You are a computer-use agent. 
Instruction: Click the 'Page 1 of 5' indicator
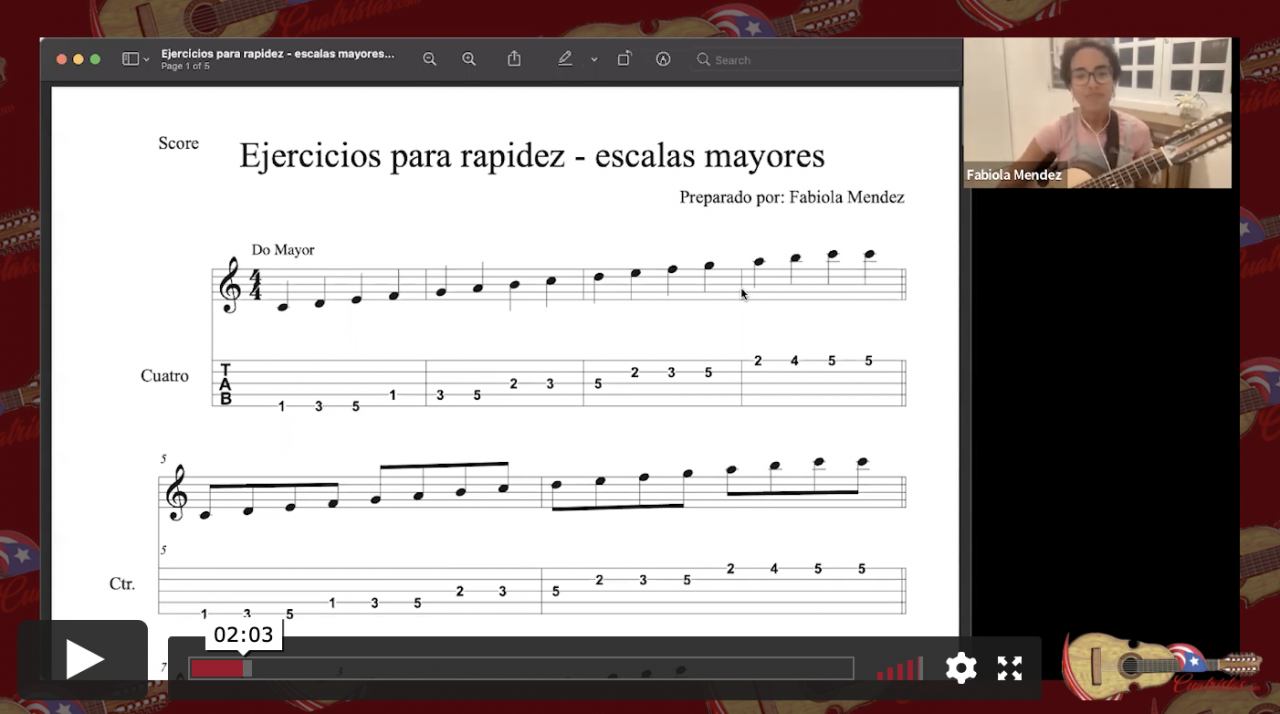(185, 67)
